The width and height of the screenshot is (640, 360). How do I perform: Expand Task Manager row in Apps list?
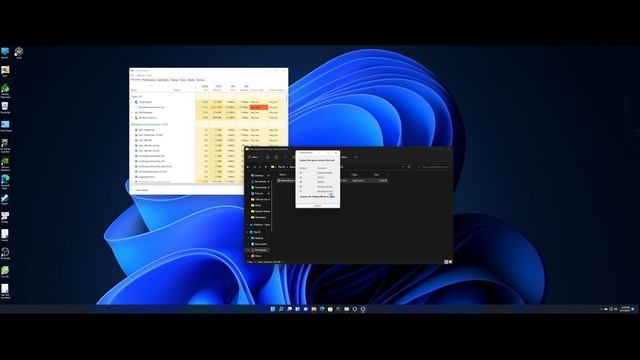[132, 112]
